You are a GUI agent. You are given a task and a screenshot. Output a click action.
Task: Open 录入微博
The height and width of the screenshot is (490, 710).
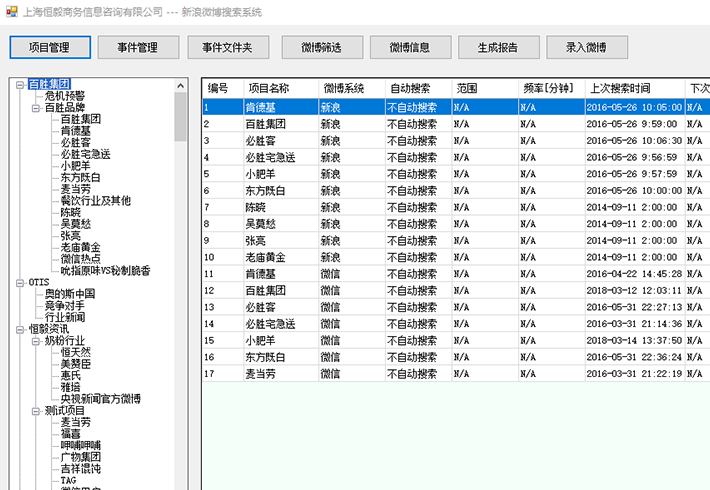[x=587, y=48]
